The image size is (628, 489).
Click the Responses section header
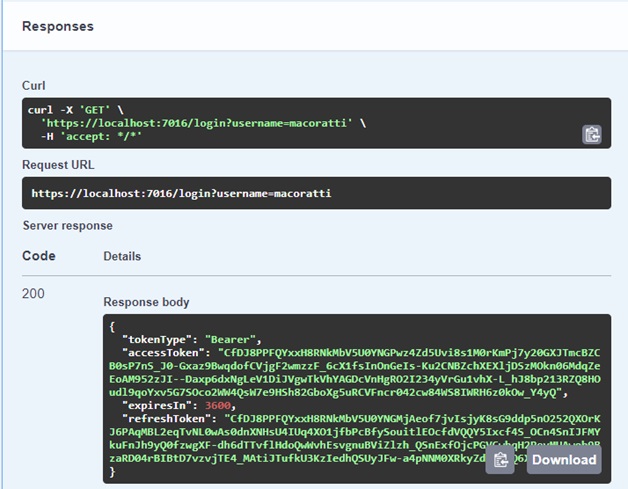tap(58, 26)
